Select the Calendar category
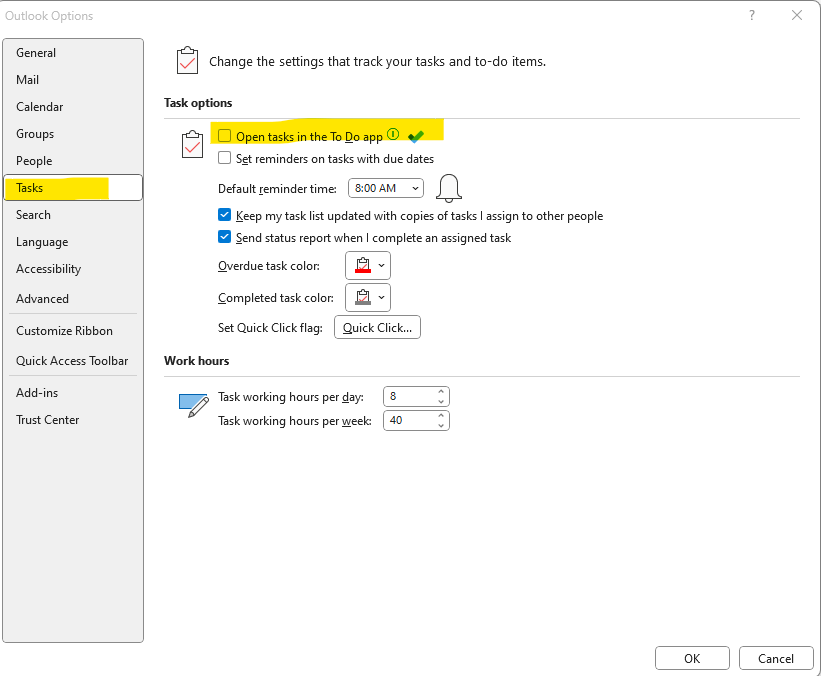 [39, 107]
